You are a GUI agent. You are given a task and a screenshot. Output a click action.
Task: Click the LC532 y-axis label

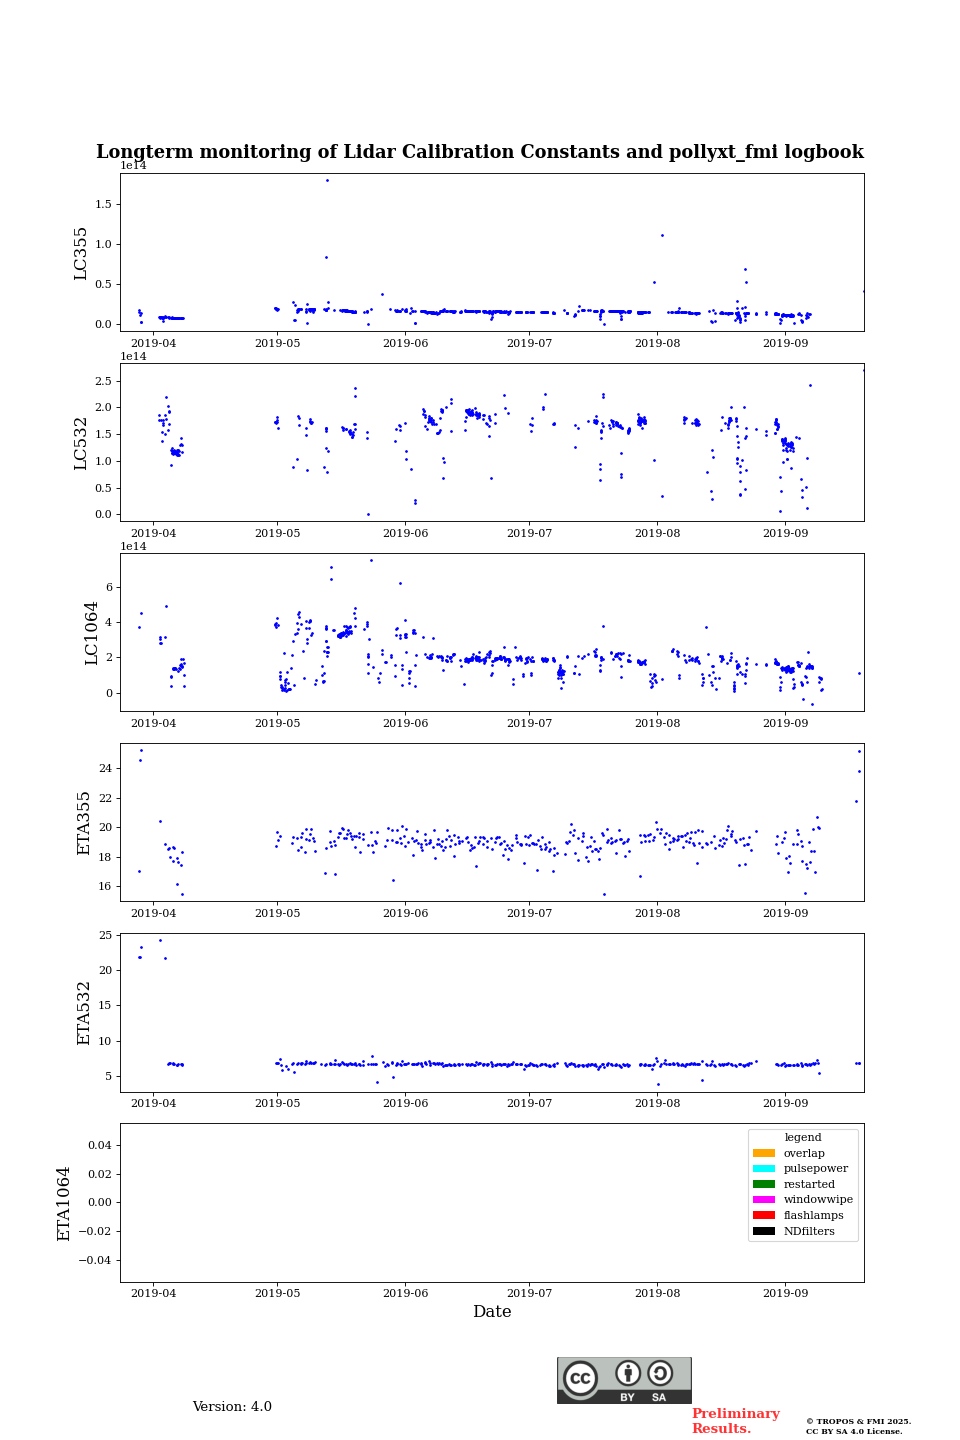tap(81, 443)
